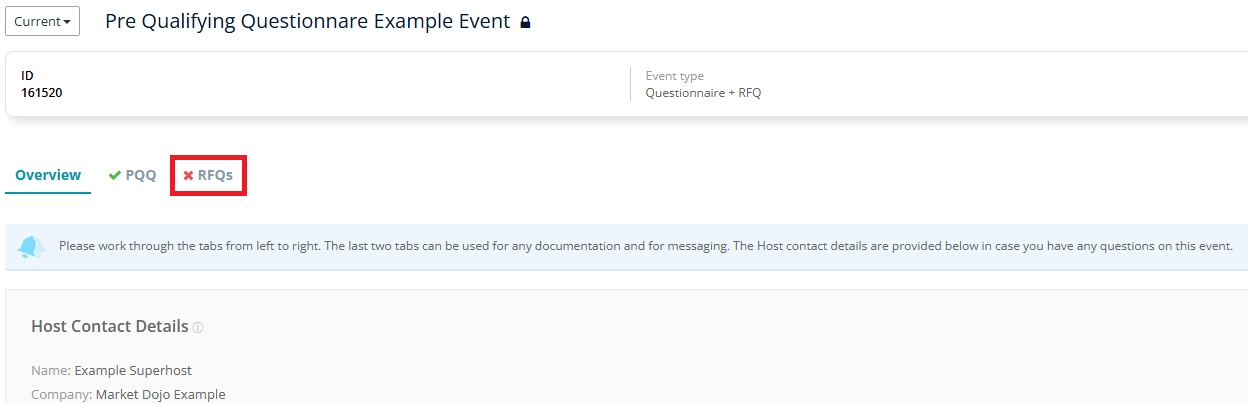The width and height of the screenshot is (1248, 403).
Task: Switch to the Overview tab
Action: (x=48, y=175)
